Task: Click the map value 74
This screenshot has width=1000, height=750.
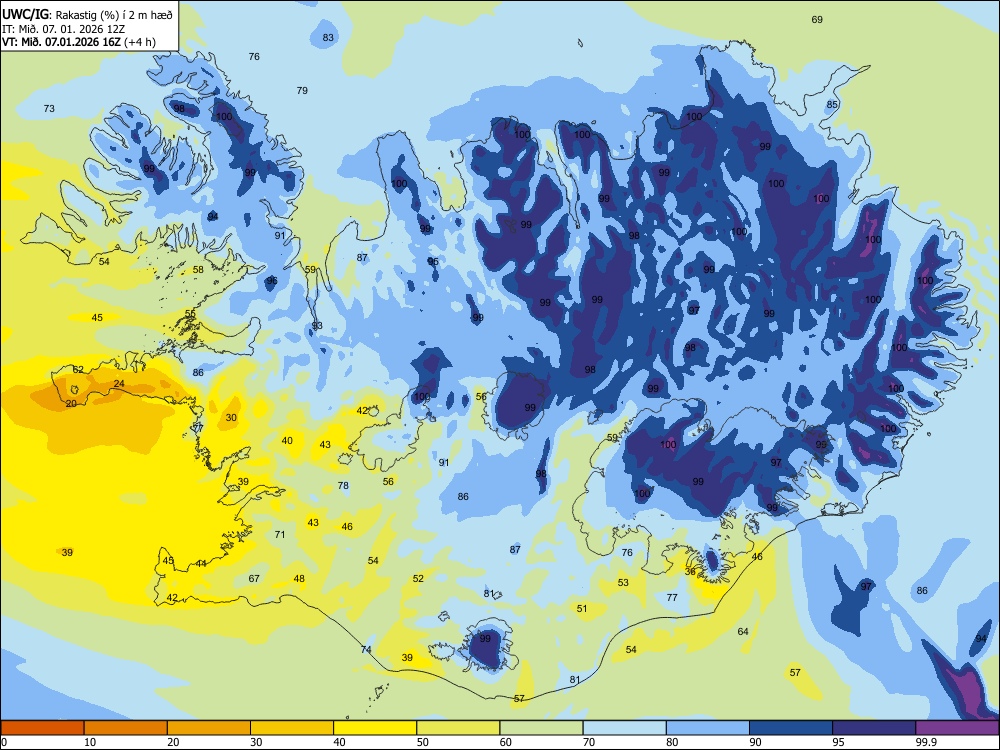Action: click(x=366, y=650)
